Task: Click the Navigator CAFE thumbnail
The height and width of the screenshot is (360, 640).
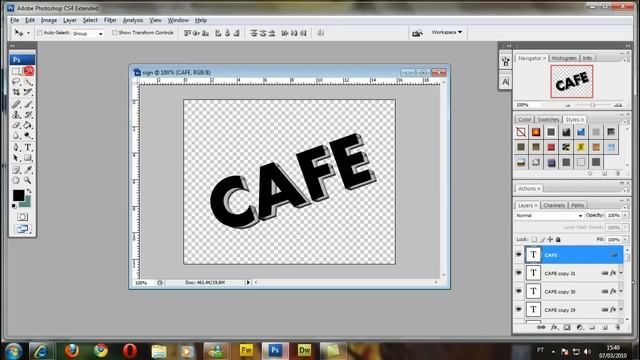Action: (571, 82)
